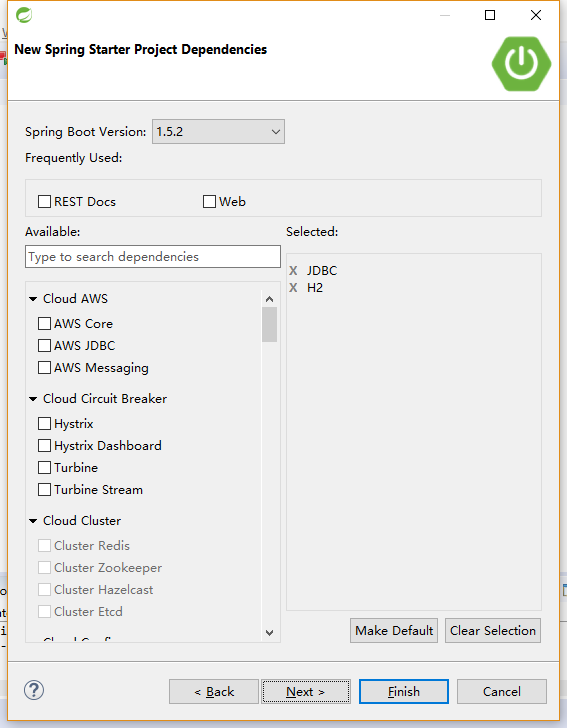Viewport: 567px width, 728px height.
Task: Check AWS Core dependency
Action: point(45,324)
